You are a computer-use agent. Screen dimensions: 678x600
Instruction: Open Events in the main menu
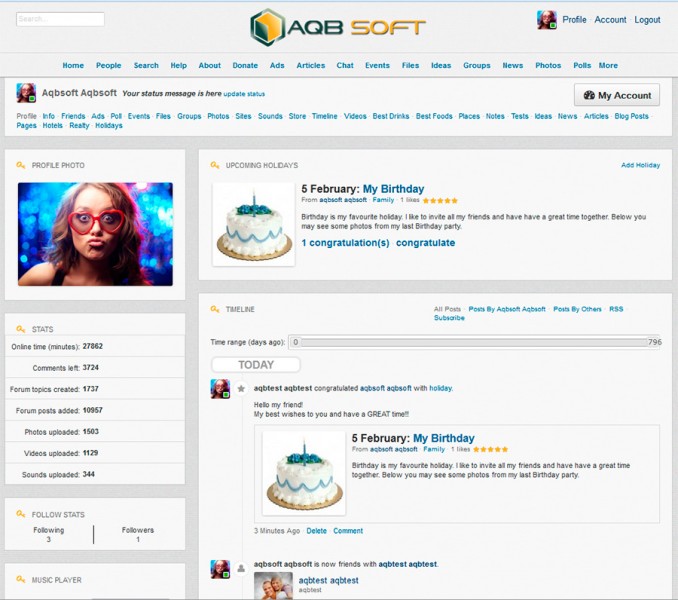(x=377, y=65)
